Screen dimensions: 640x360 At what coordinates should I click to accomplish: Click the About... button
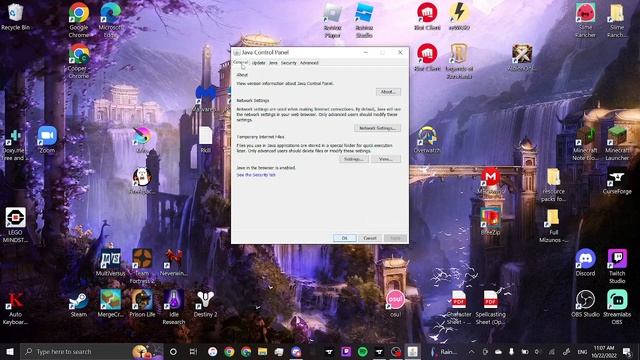pyautogui.click(x=388, y=92)
